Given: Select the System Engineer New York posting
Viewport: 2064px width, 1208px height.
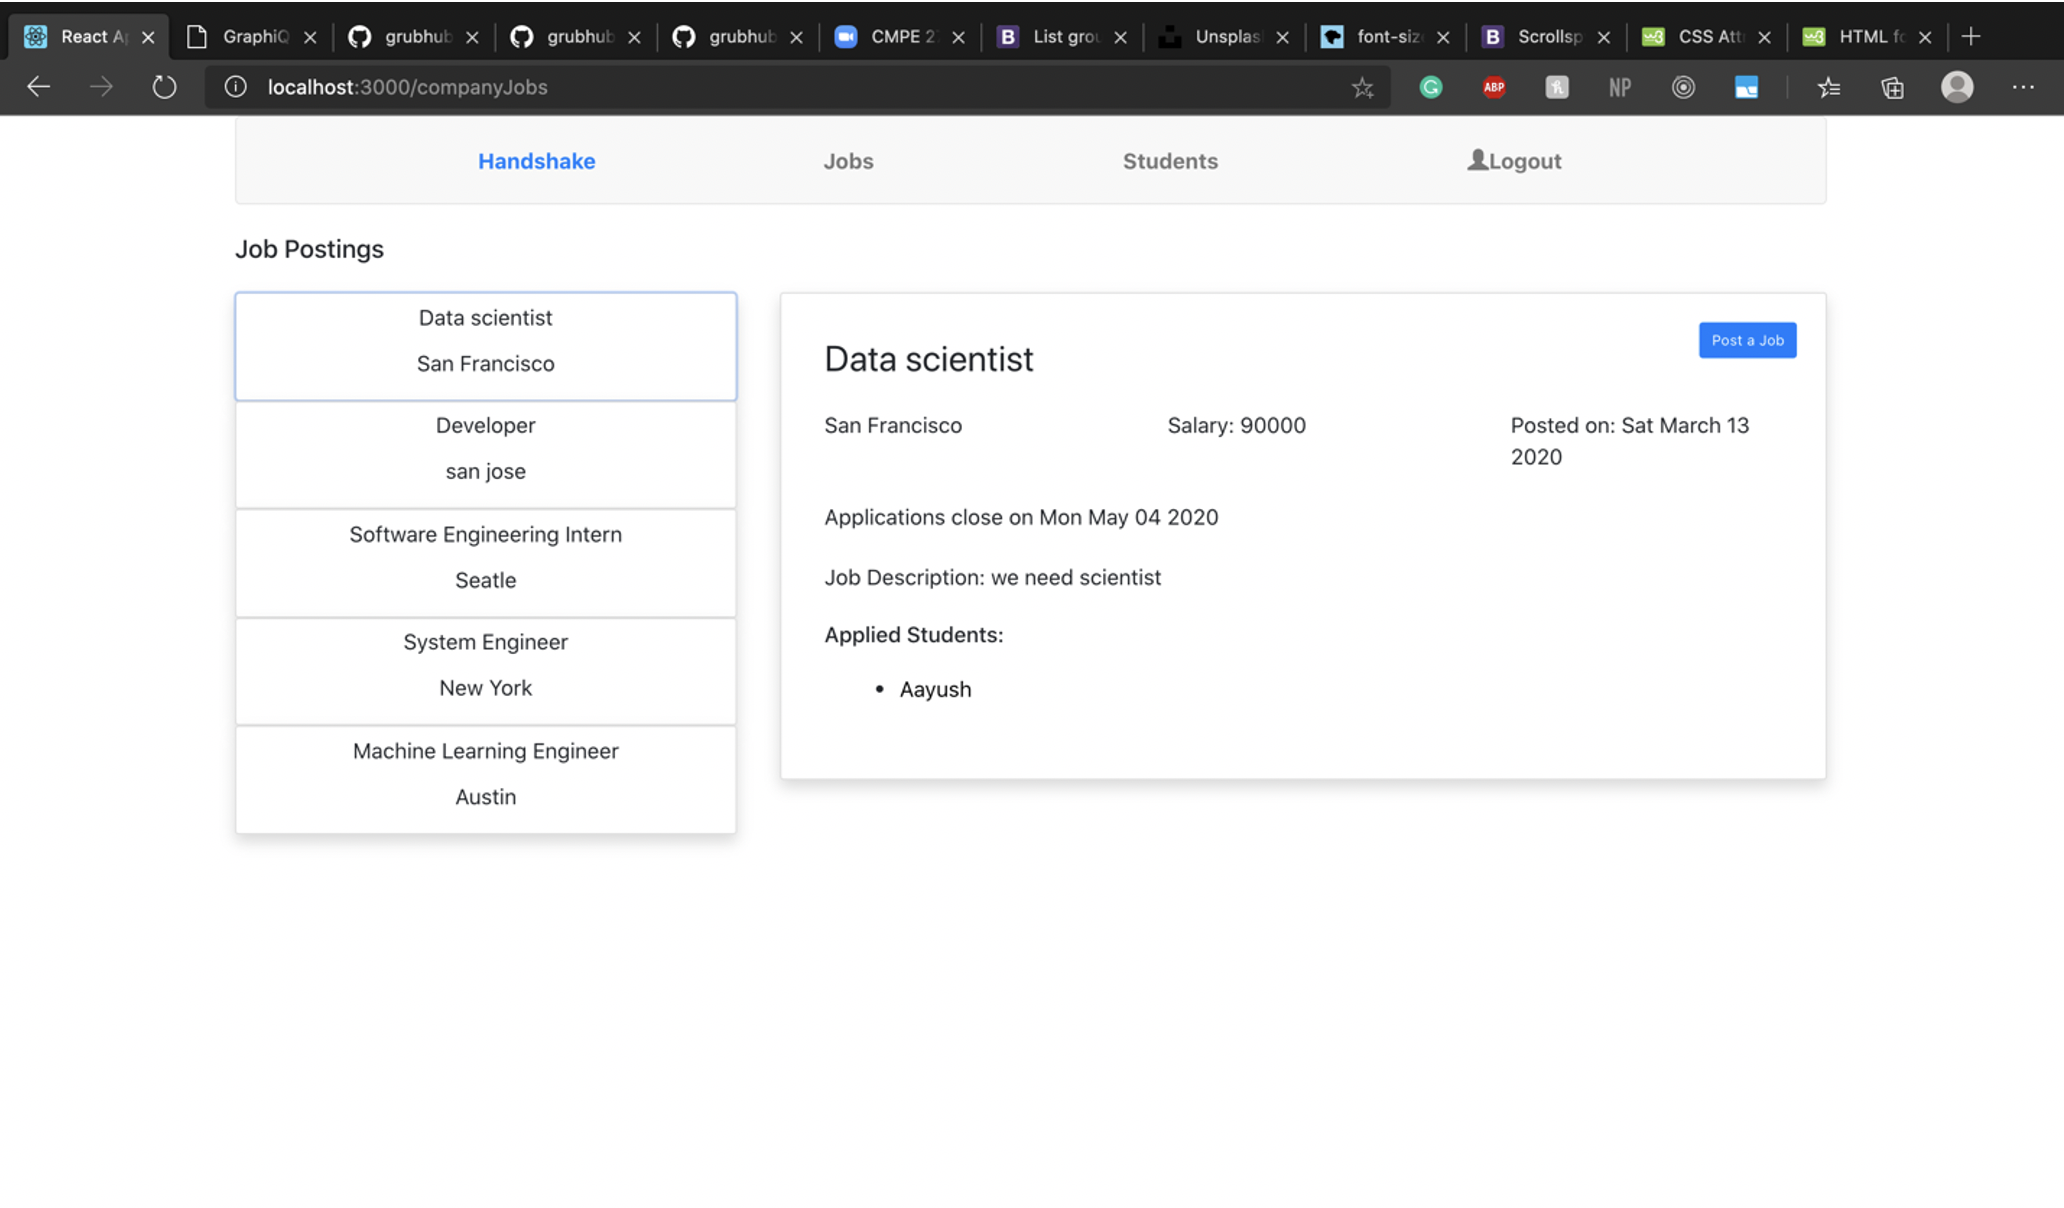Looking at the screenshot, I should 486,671.
